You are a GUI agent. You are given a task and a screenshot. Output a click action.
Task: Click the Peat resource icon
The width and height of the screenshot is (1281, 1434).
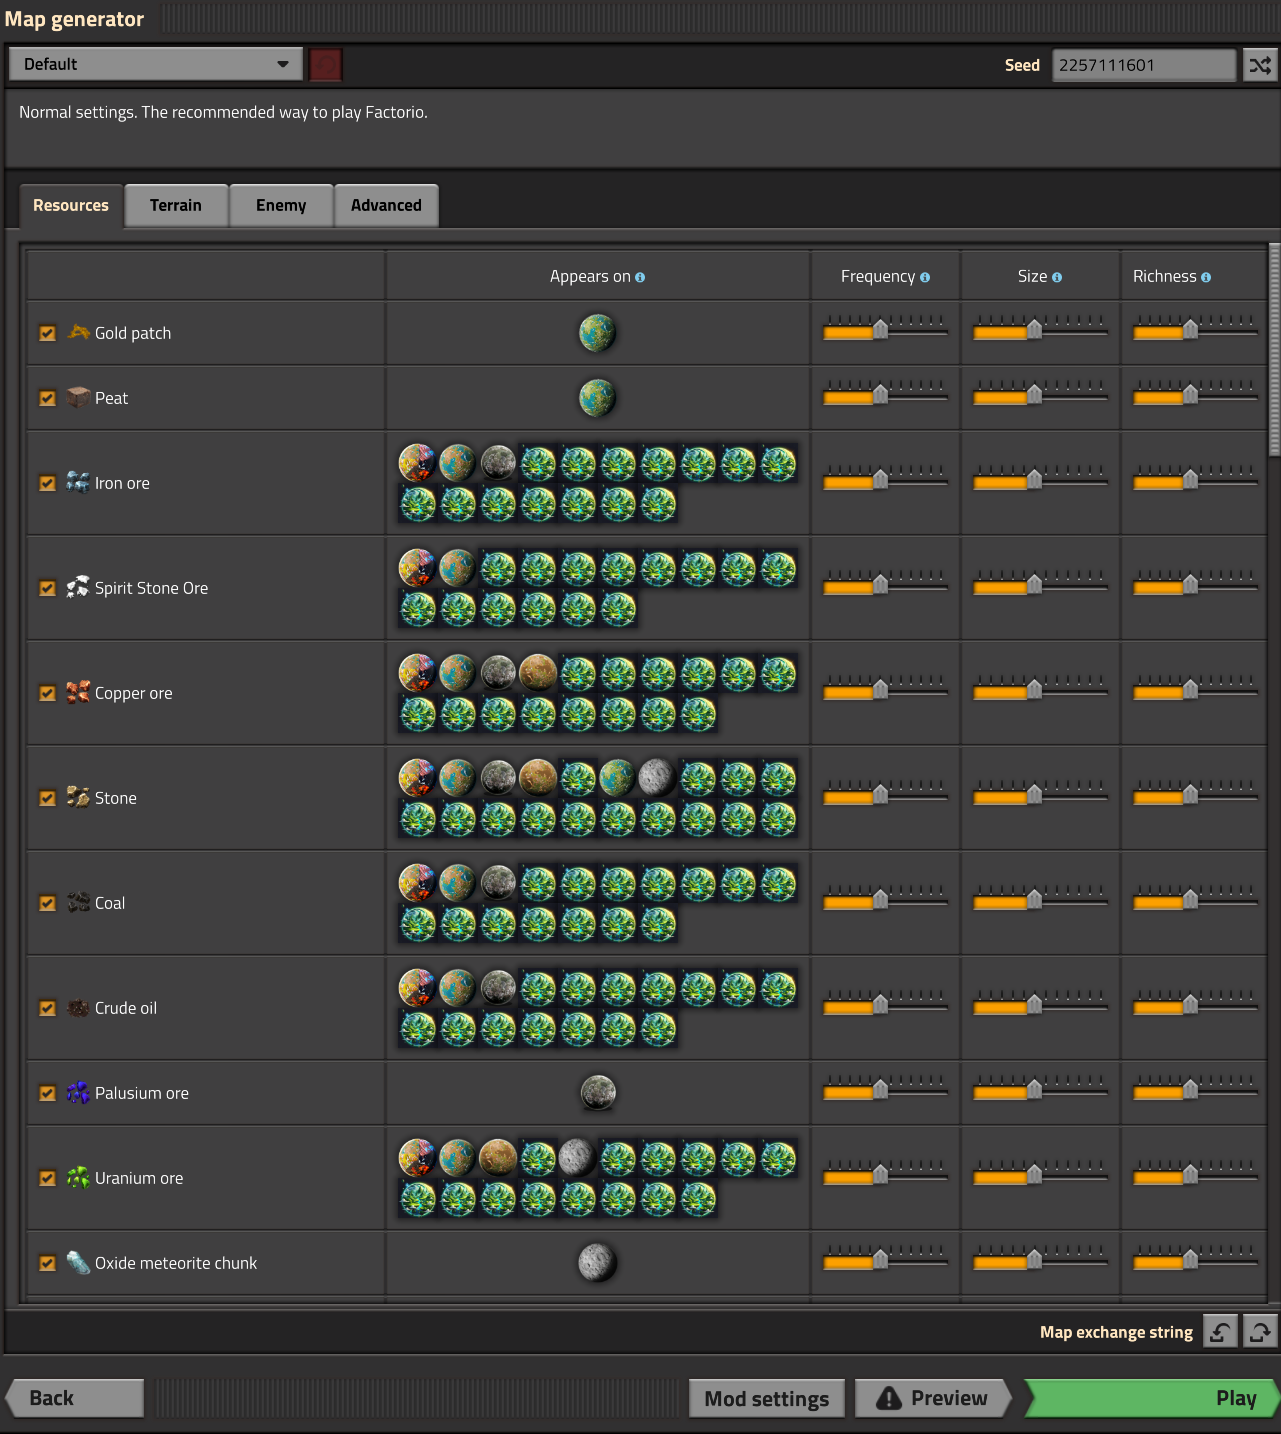(x=78, y=397)
